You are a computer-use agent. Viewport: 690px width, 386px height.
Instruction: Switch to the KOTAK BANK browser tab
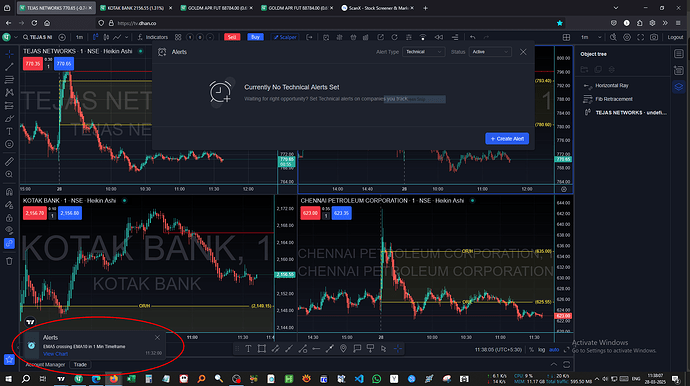point(134,8)
